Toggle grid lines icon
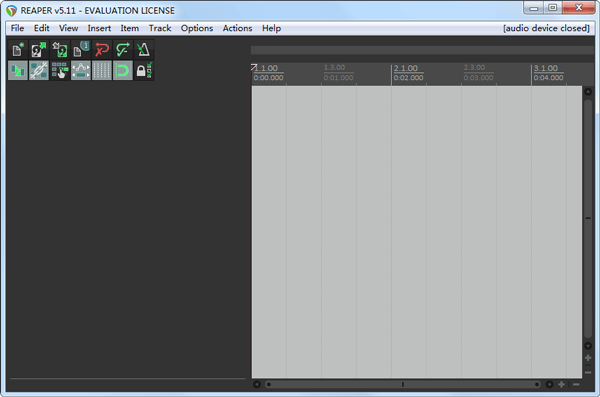Image resolution: width=600 pixels, height=397 pixels. pos(102,70)
